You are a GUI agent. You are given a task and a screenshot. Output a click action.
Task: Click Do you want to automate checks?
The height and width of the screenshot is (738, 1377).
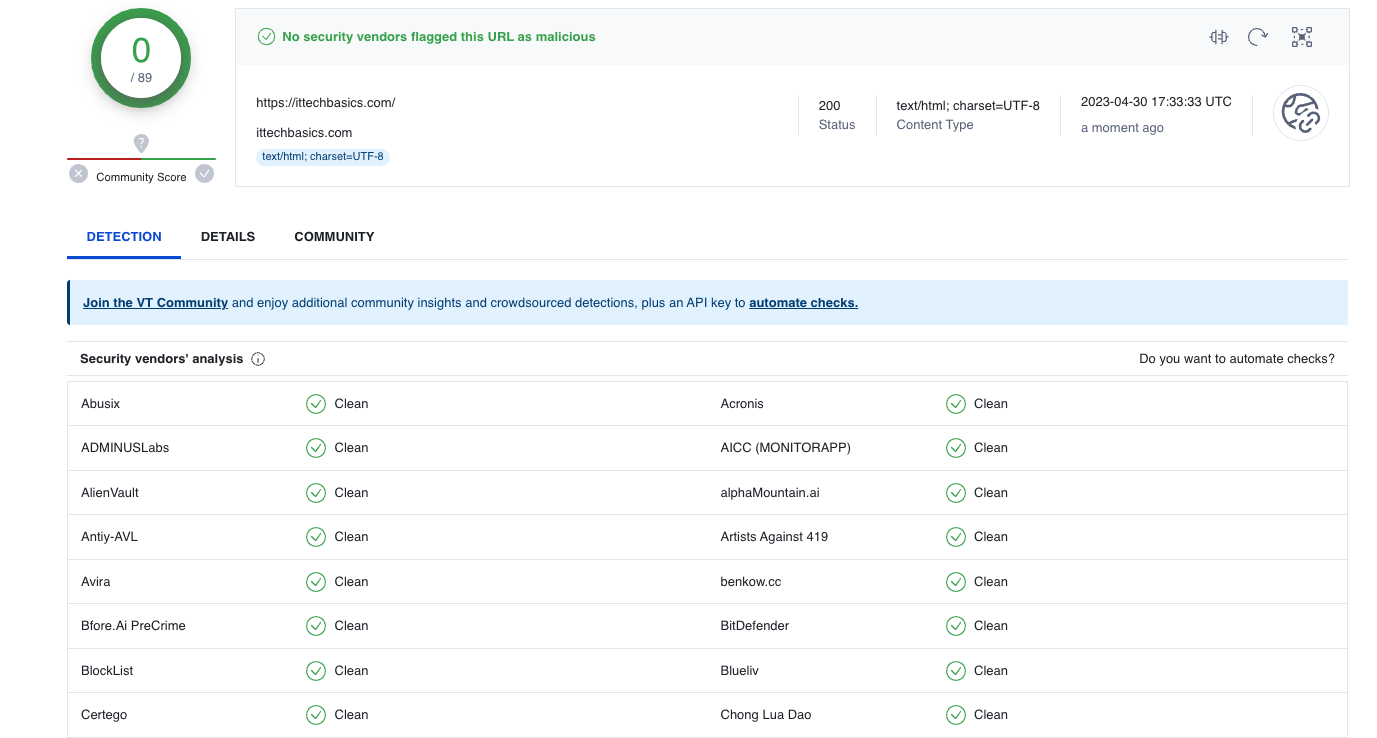click(x=1237, y=359)
